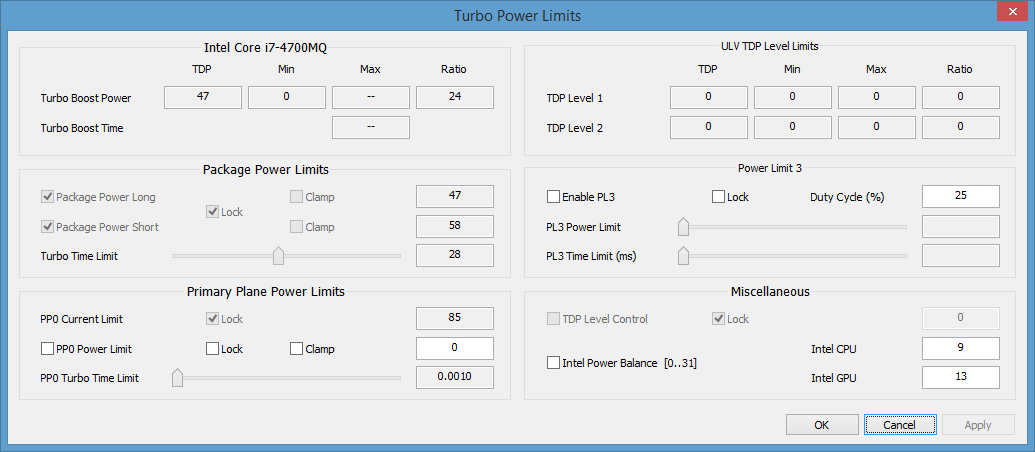
Task: Enable the Intel Power Balance checkbox
Action: click(553, 363)
